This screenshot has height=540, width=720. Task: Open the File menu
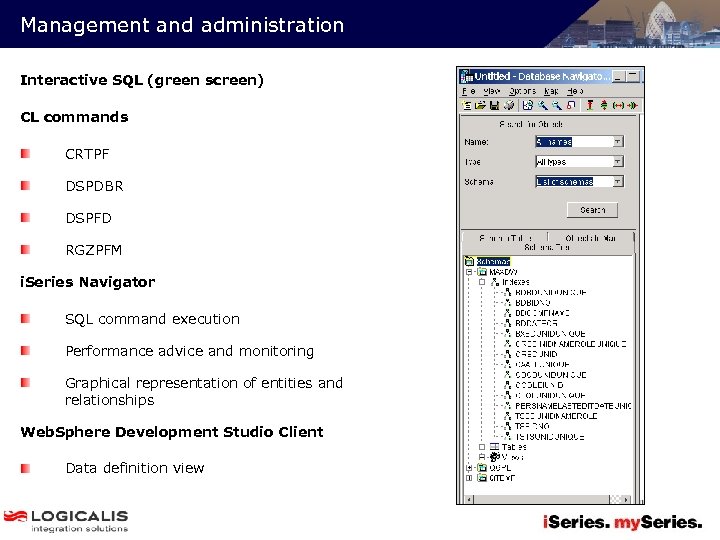click(x=469, y=91)
